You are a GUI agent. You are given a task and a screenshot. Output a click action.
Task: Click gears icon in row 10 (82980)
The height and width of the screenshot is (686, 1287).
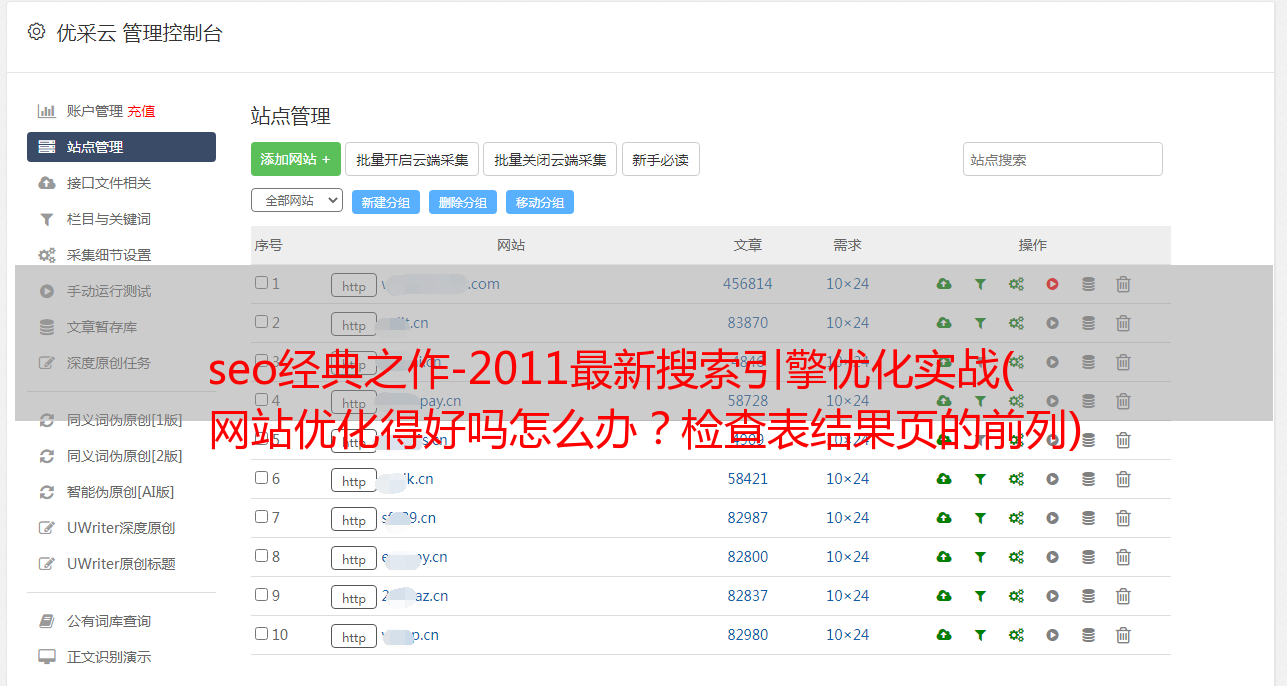[1016, 635]
